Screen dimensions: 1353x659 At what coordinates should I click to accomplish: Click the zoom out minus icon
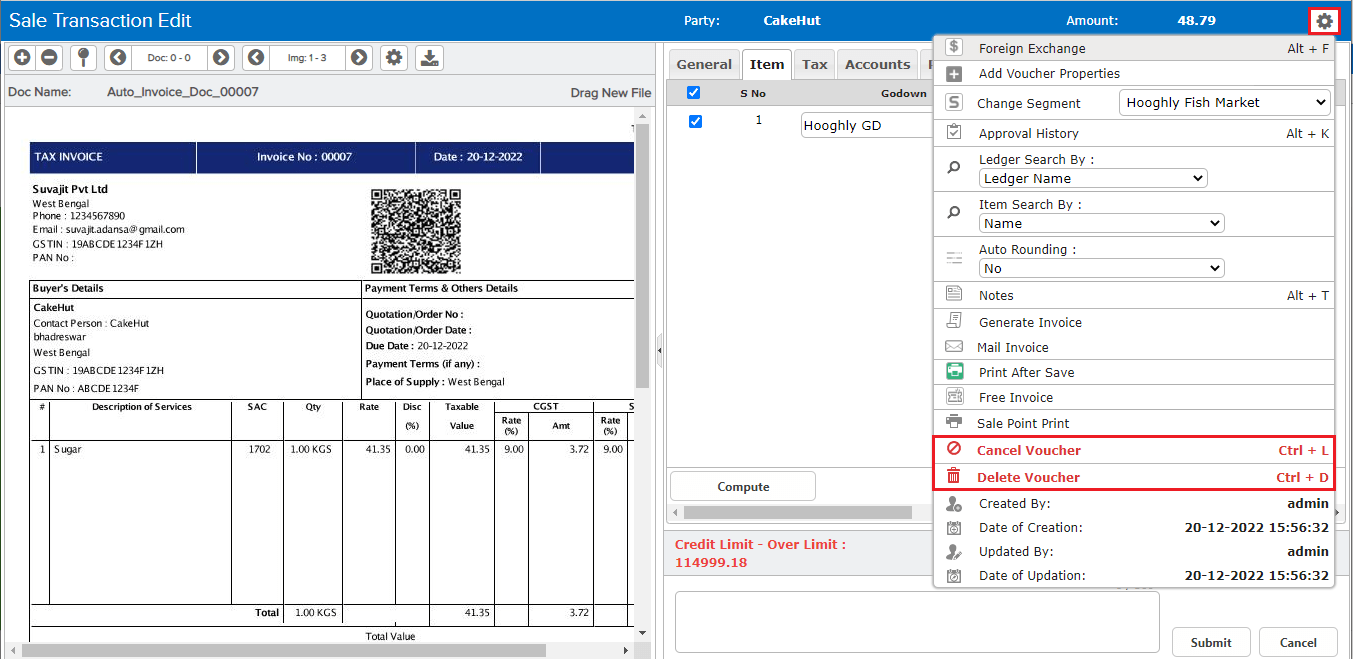[49, 58]
